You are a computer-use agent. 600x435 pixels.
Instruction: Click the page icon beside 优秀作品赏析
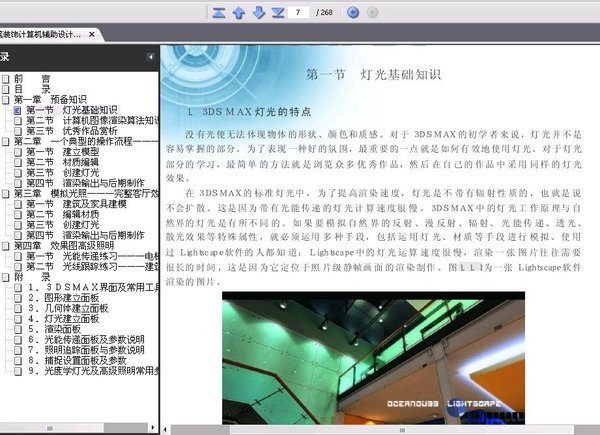[x=18, y=131]
